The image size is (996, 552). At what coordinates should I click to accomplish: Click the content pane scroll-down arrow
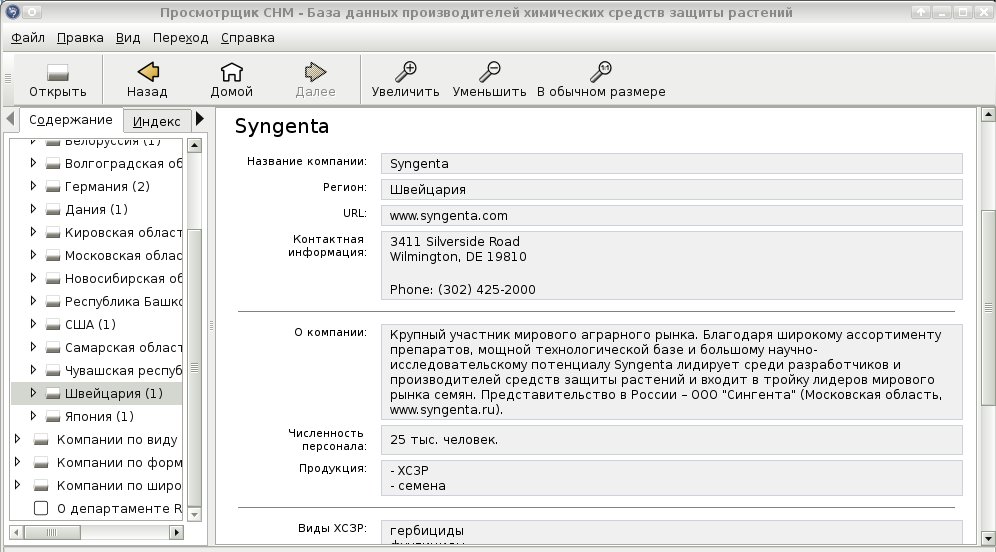(x=988, y=538)
